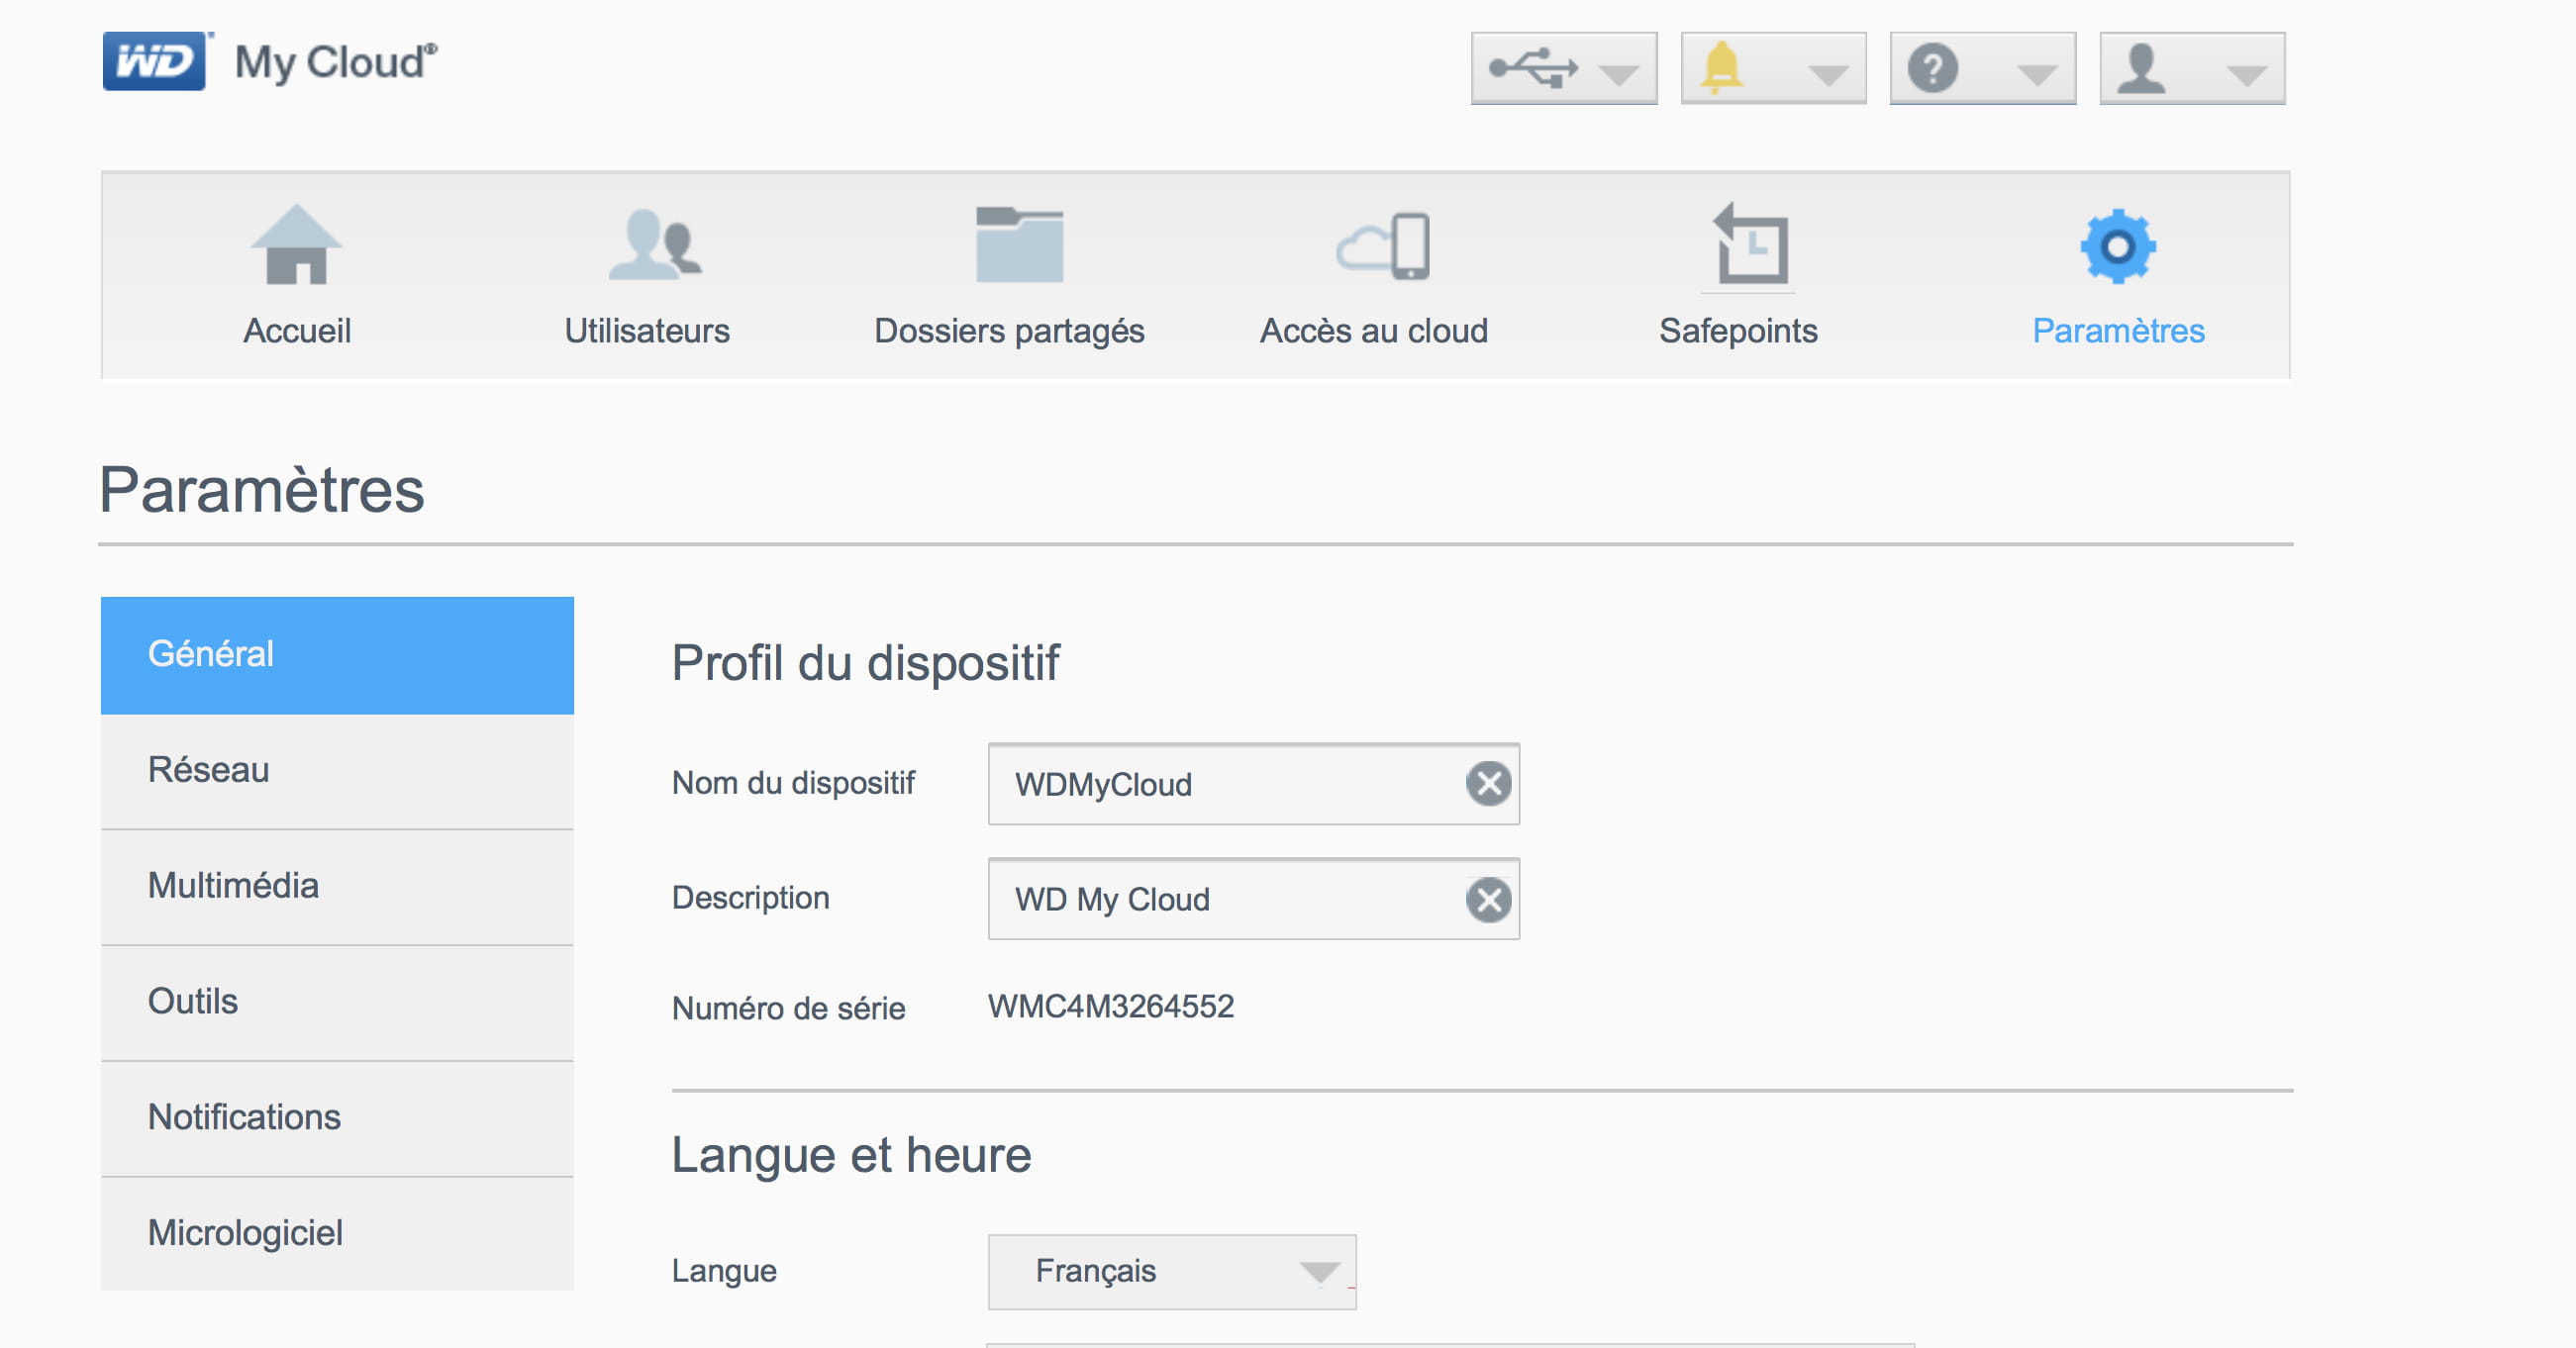This screenshot has width=2576, height=1348.
Task: Open Safepoints label
Action: (x=1738, y=331)
